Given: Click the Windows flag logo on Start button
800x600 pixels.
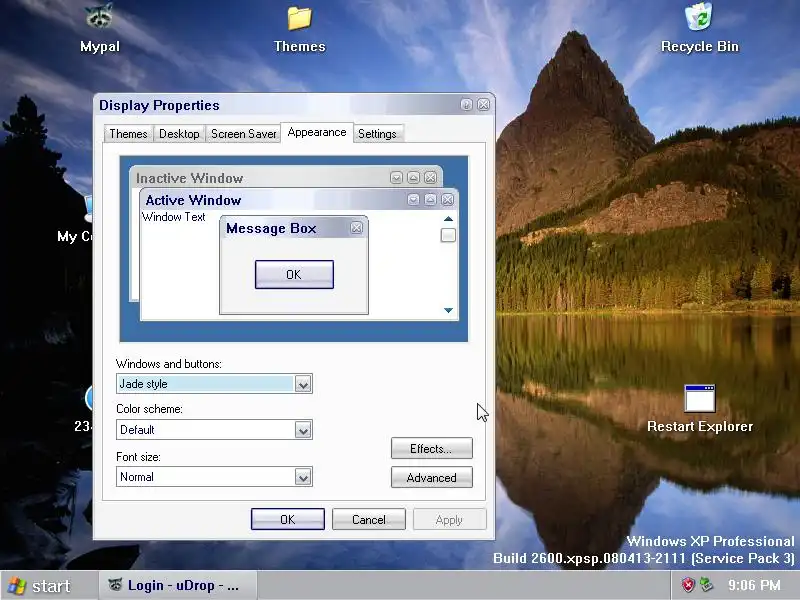Looking at the screenshot, I should click(16, 586).
